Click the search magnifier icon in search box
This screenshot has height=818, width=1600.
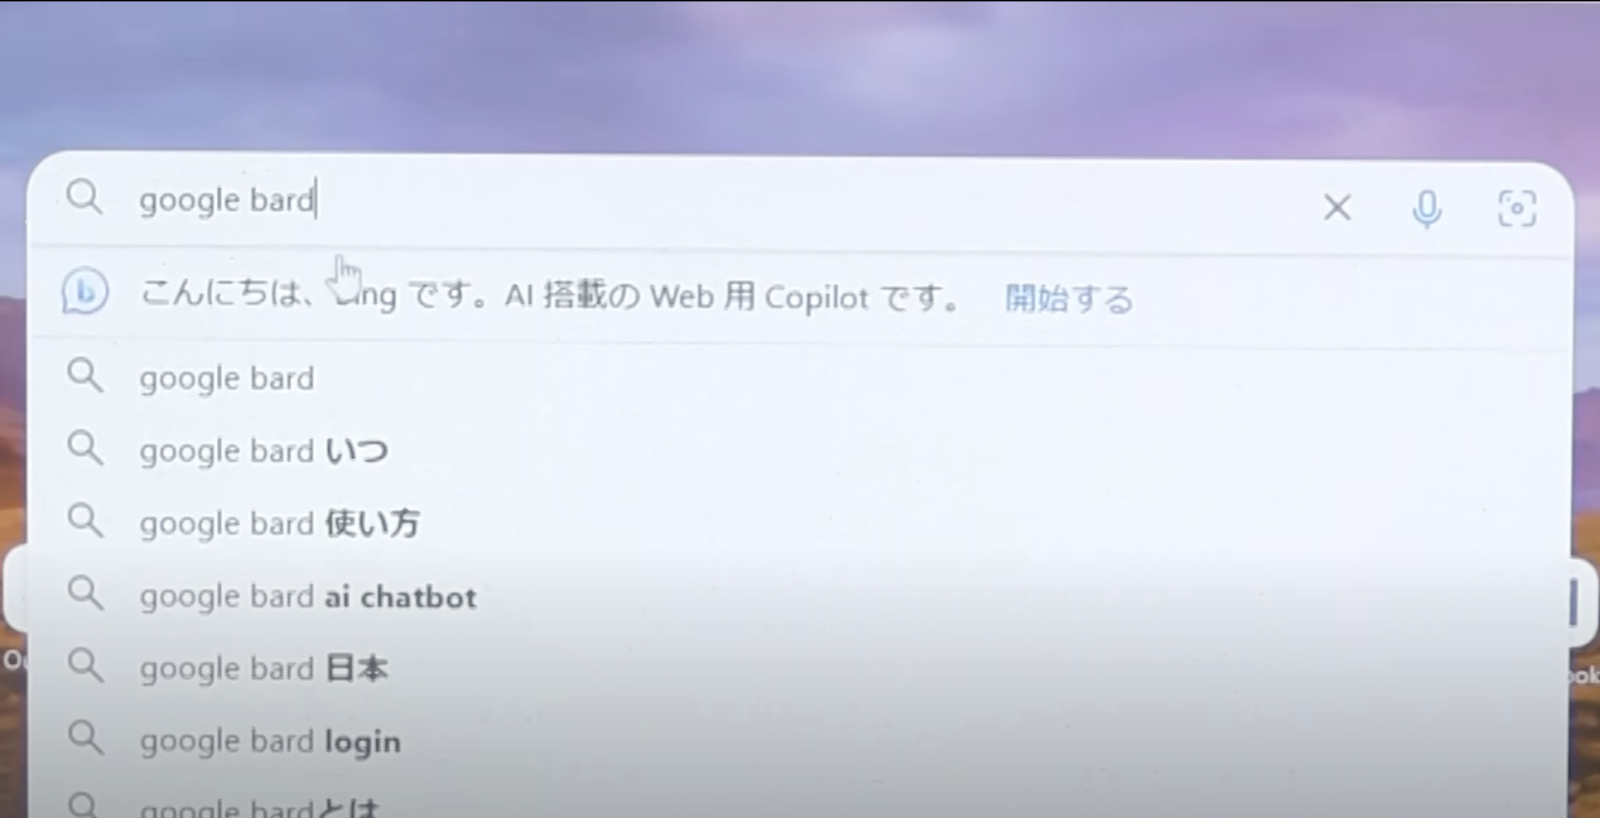pyautogui.click(x=84, y=197)
